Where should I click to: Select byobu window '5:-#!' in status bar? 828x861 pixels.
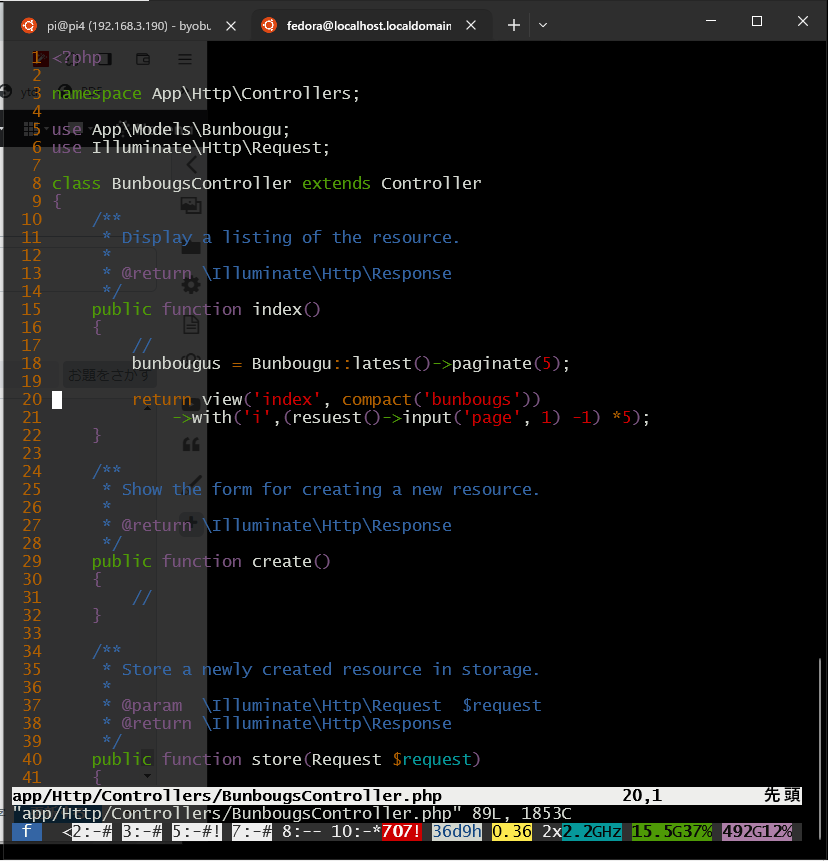[197, 832]
